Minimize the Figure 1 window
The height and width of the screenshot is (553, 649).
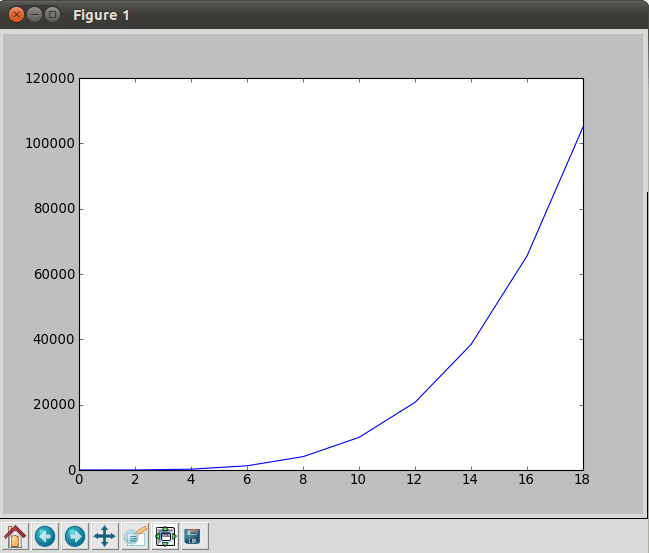[34, 15]
